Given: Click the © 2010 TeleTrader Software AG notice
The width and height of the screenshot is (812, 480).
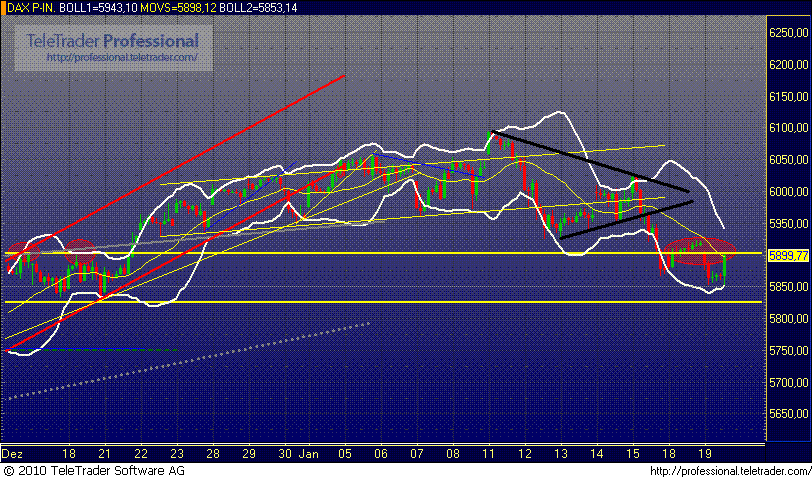Looking at the screenshot, I should point(94,471).
